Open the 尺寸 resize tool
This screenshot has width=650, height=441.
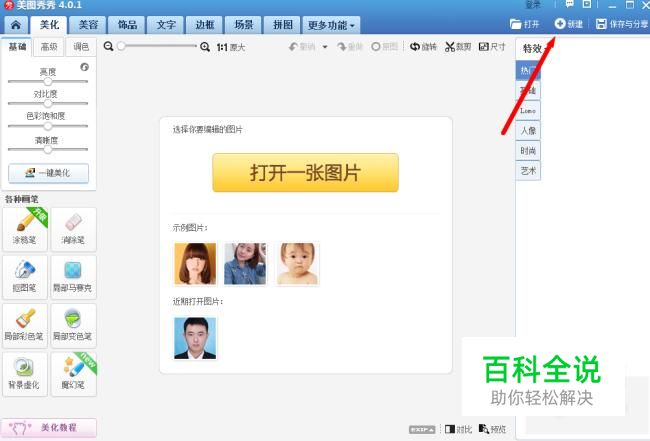492,47
